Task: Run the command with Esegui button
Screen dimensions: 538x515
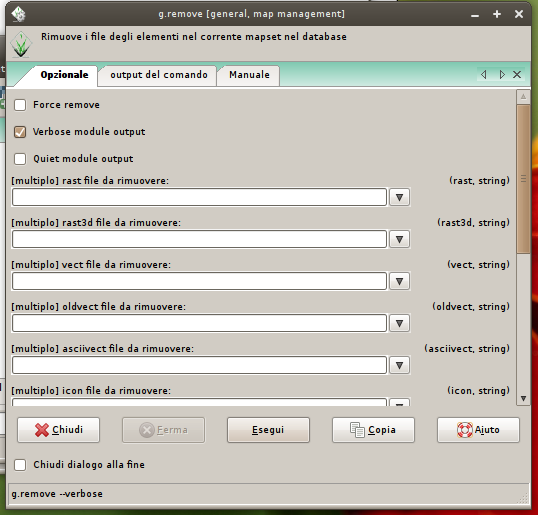Action: click(x=268, y=430)
